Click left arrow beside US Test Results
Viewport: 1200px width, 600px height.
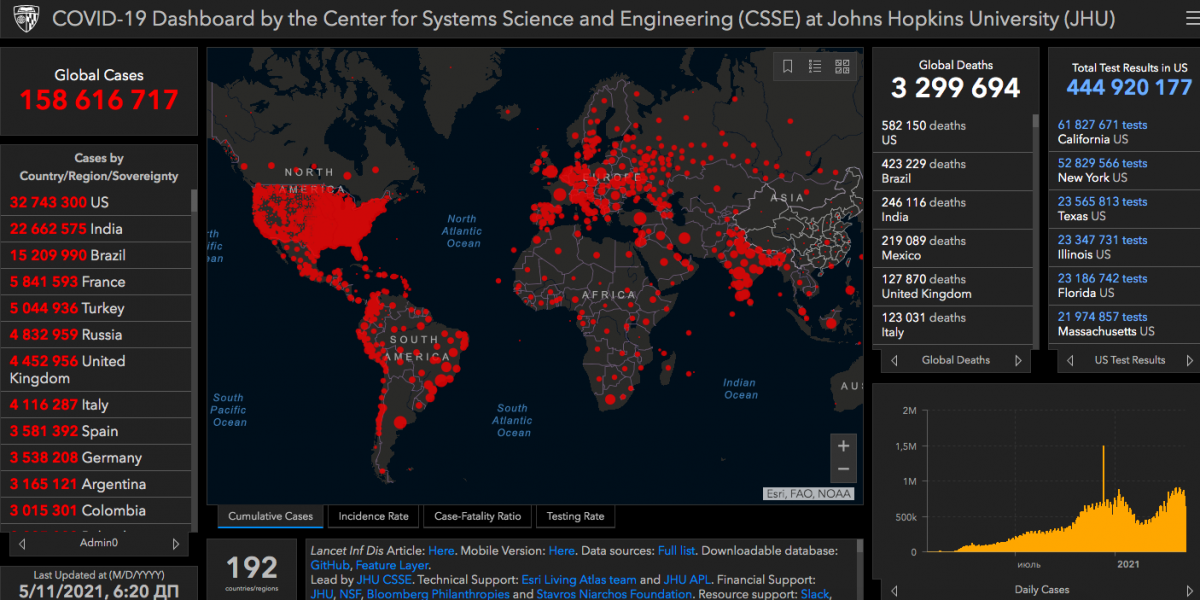1069,360
